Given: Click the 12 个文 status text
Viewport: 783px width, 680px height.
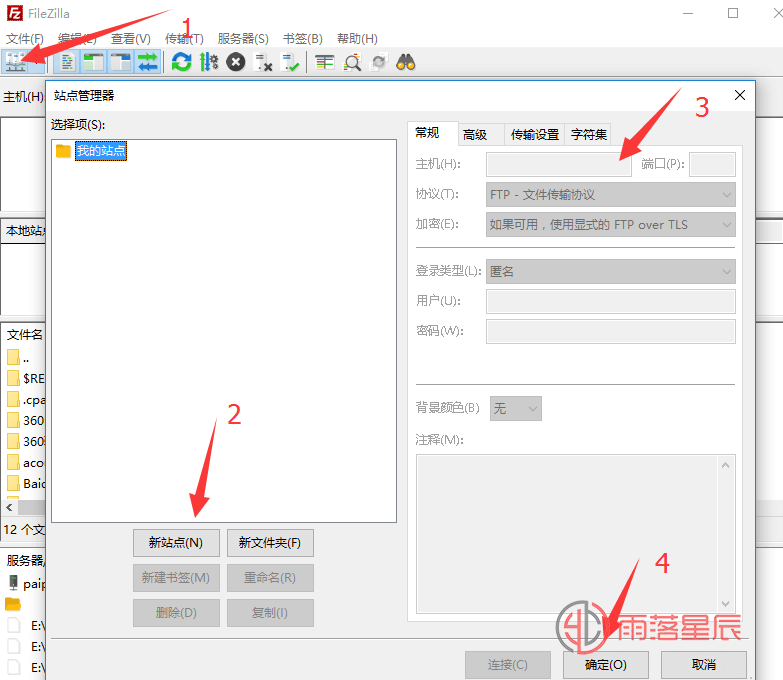Looking at the screenshot, I should pyautogui.click(x=24, y=529).
